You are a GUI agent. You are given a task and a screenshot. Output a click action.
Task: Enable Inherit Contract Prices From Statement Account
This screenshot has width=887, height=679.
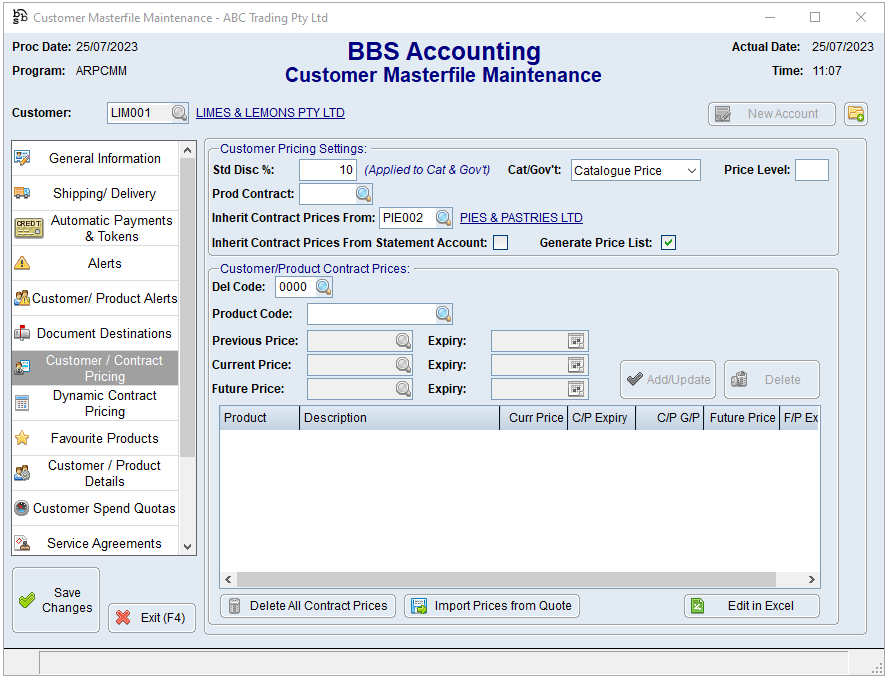[501, 242]
